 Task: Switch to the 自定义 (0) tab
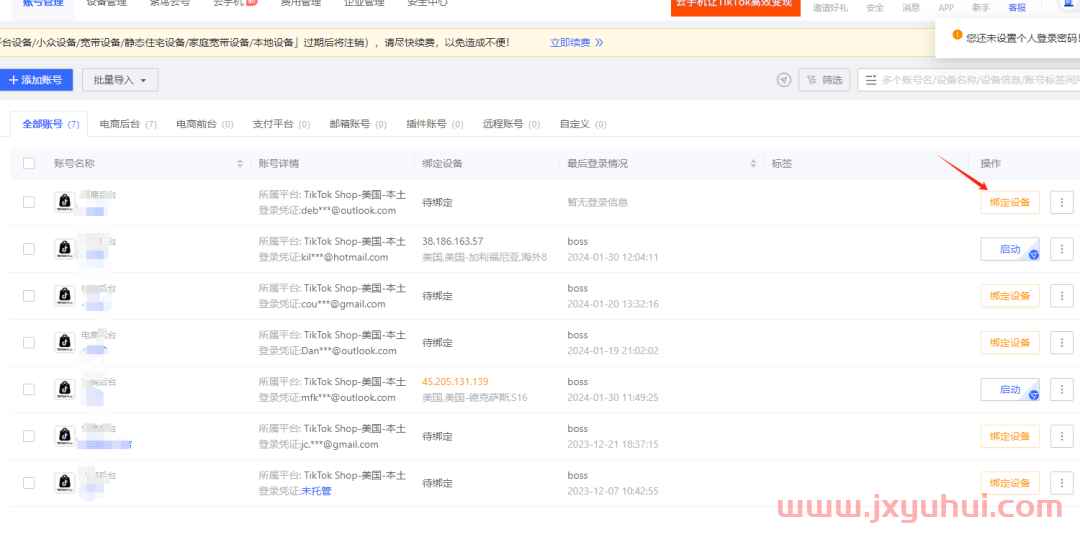coord(583,125)
